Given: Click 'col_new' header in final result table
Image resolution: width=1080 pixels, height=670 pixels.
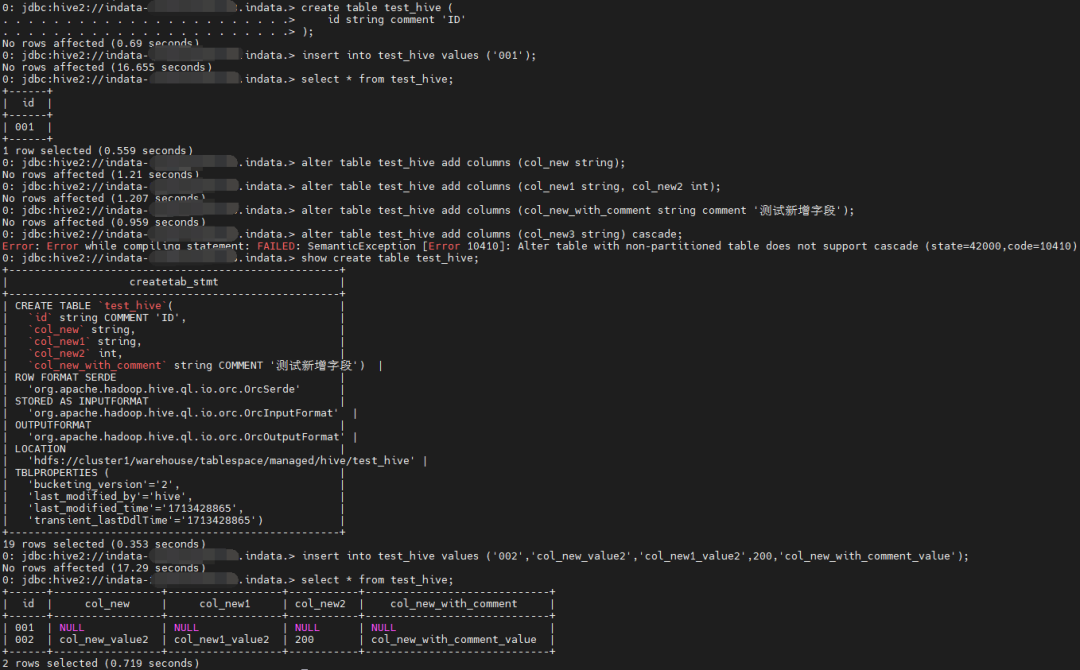Looking at the screenshot, I should (107, 604).
